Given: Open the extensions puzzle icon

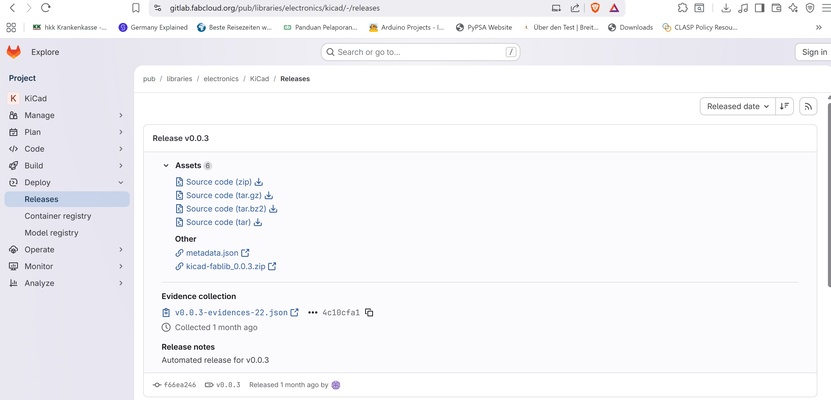Looking at the screenshot, I should point(683,8).
